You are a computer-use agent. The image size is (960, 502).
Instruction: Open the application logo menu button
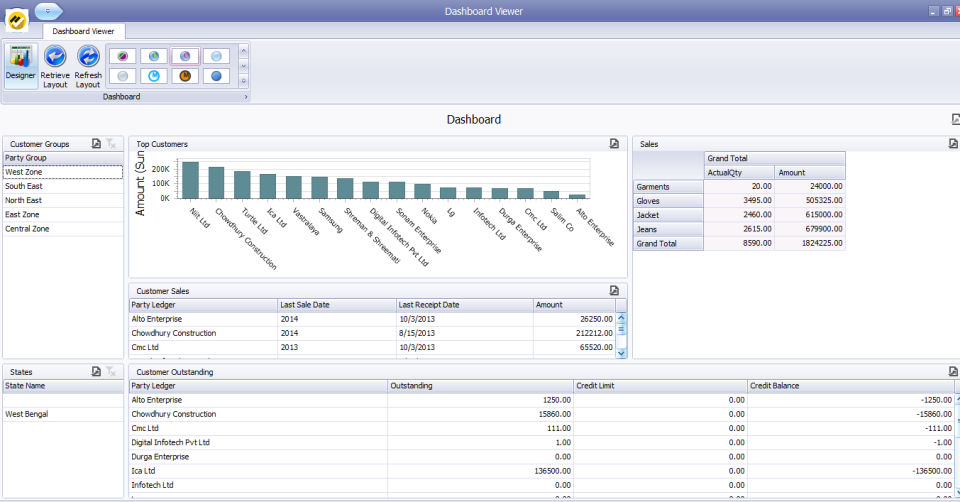click(17, 19)
